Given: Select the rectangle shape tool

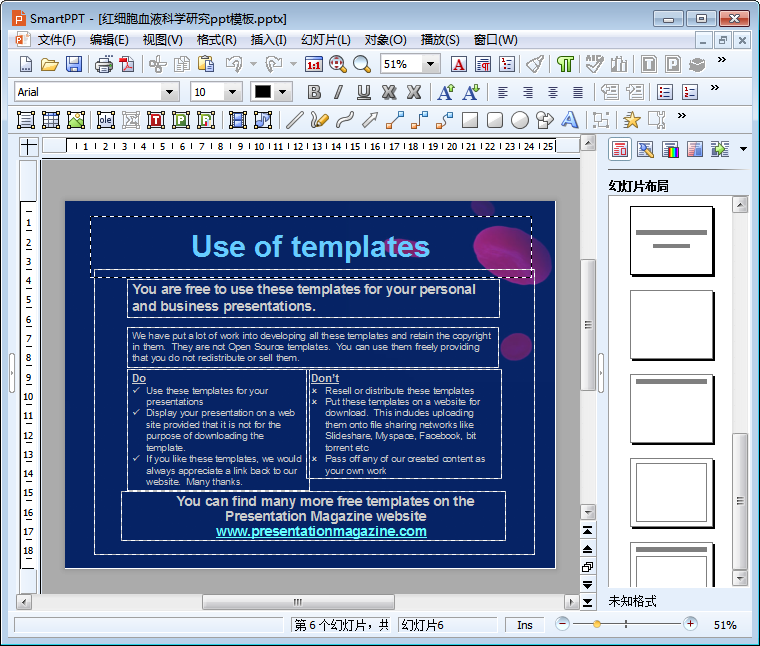Looking at the screenshot, I should click(470, 120).
